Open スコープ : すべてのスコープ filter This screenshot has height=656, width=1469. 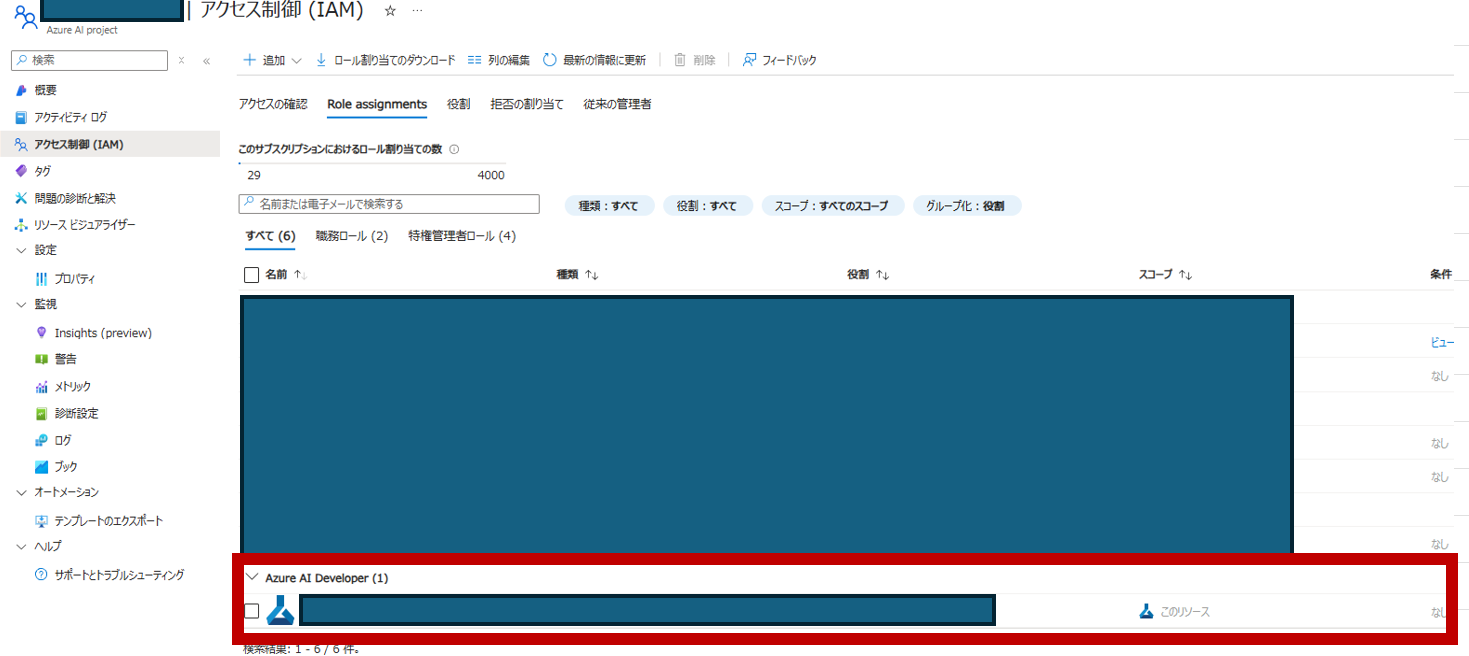[x=832, y=206]
